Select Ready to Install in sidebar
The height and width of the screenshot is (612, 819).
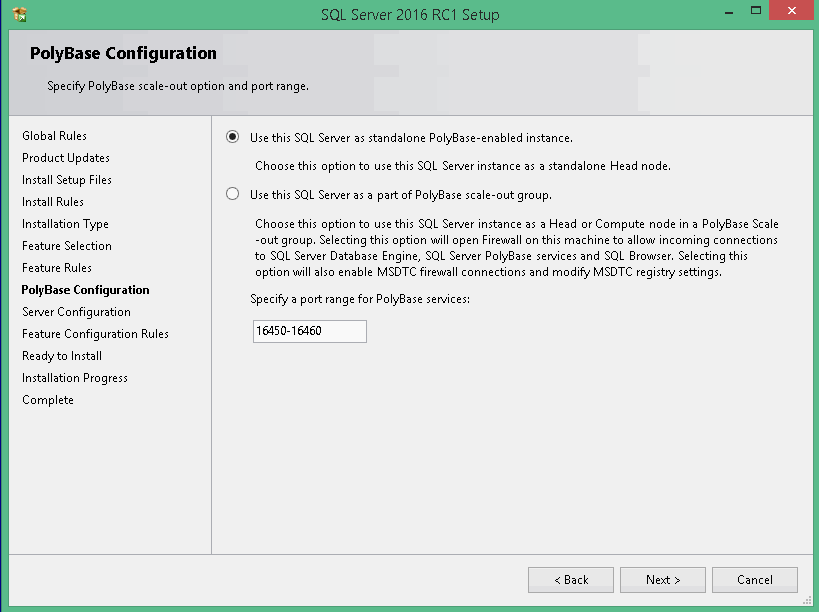click(60, 355)
